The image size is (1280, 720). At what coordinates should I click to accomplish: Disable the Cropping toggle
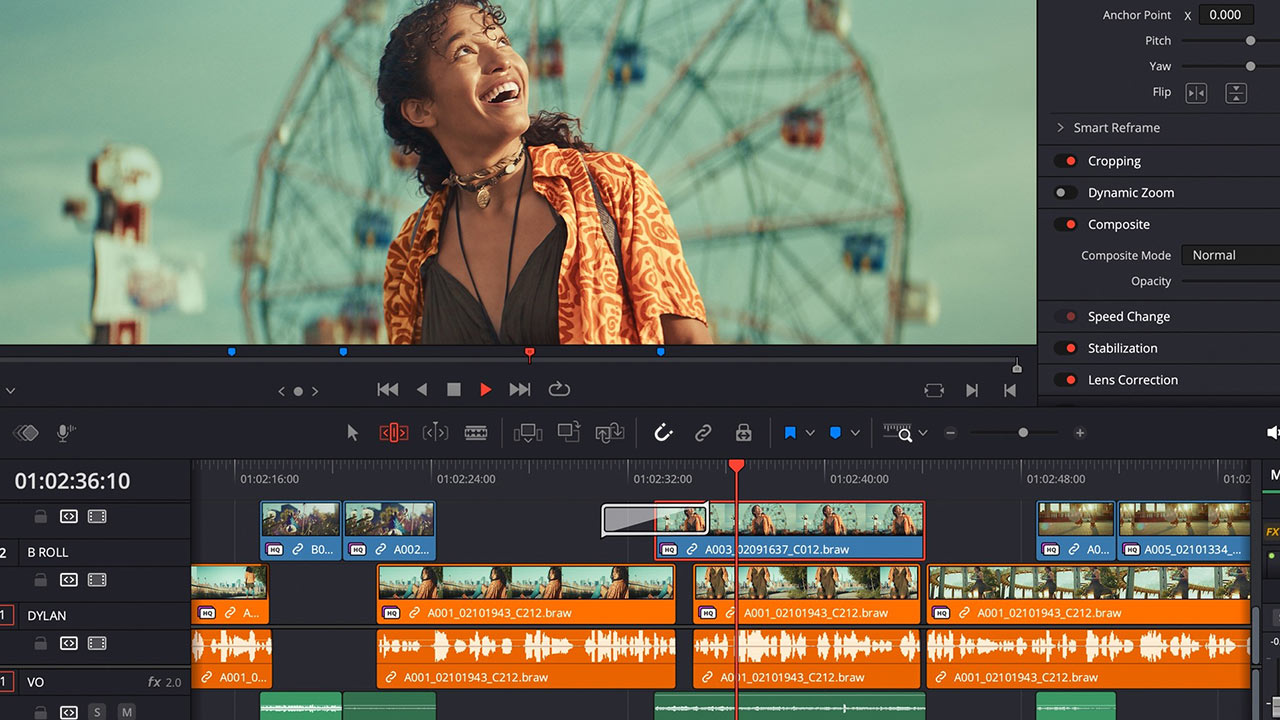pos(1067,161)
